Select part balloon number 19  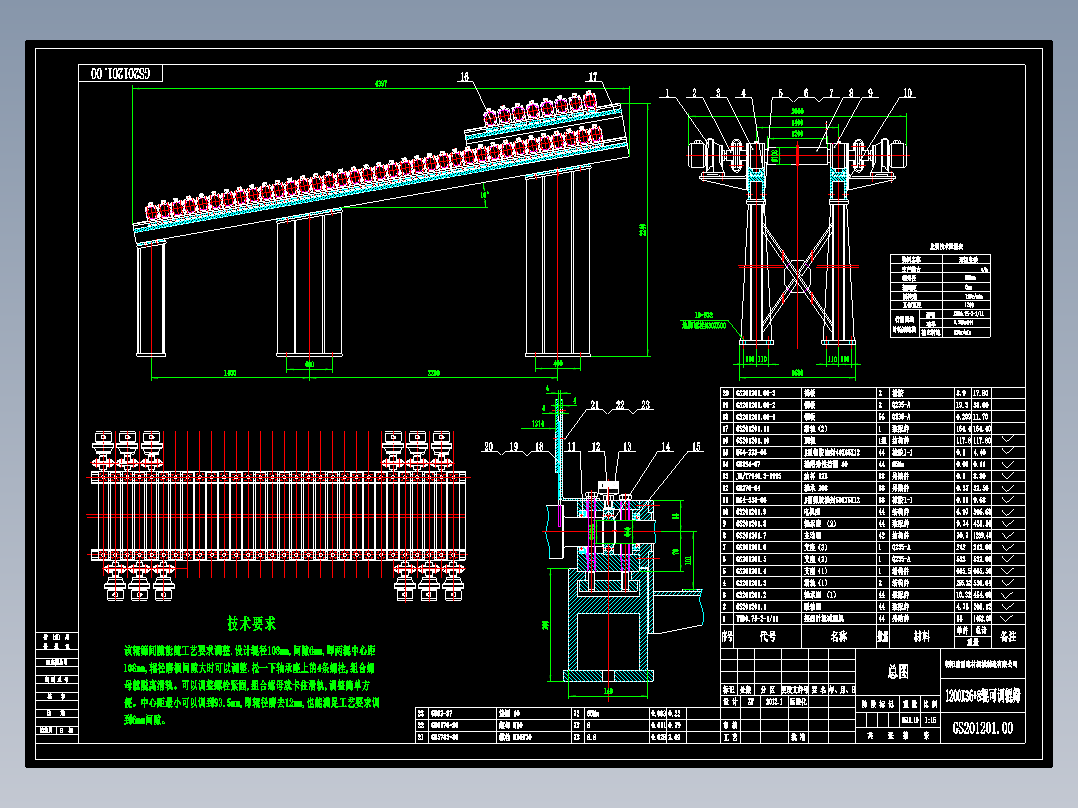click(x=514, y=446)
